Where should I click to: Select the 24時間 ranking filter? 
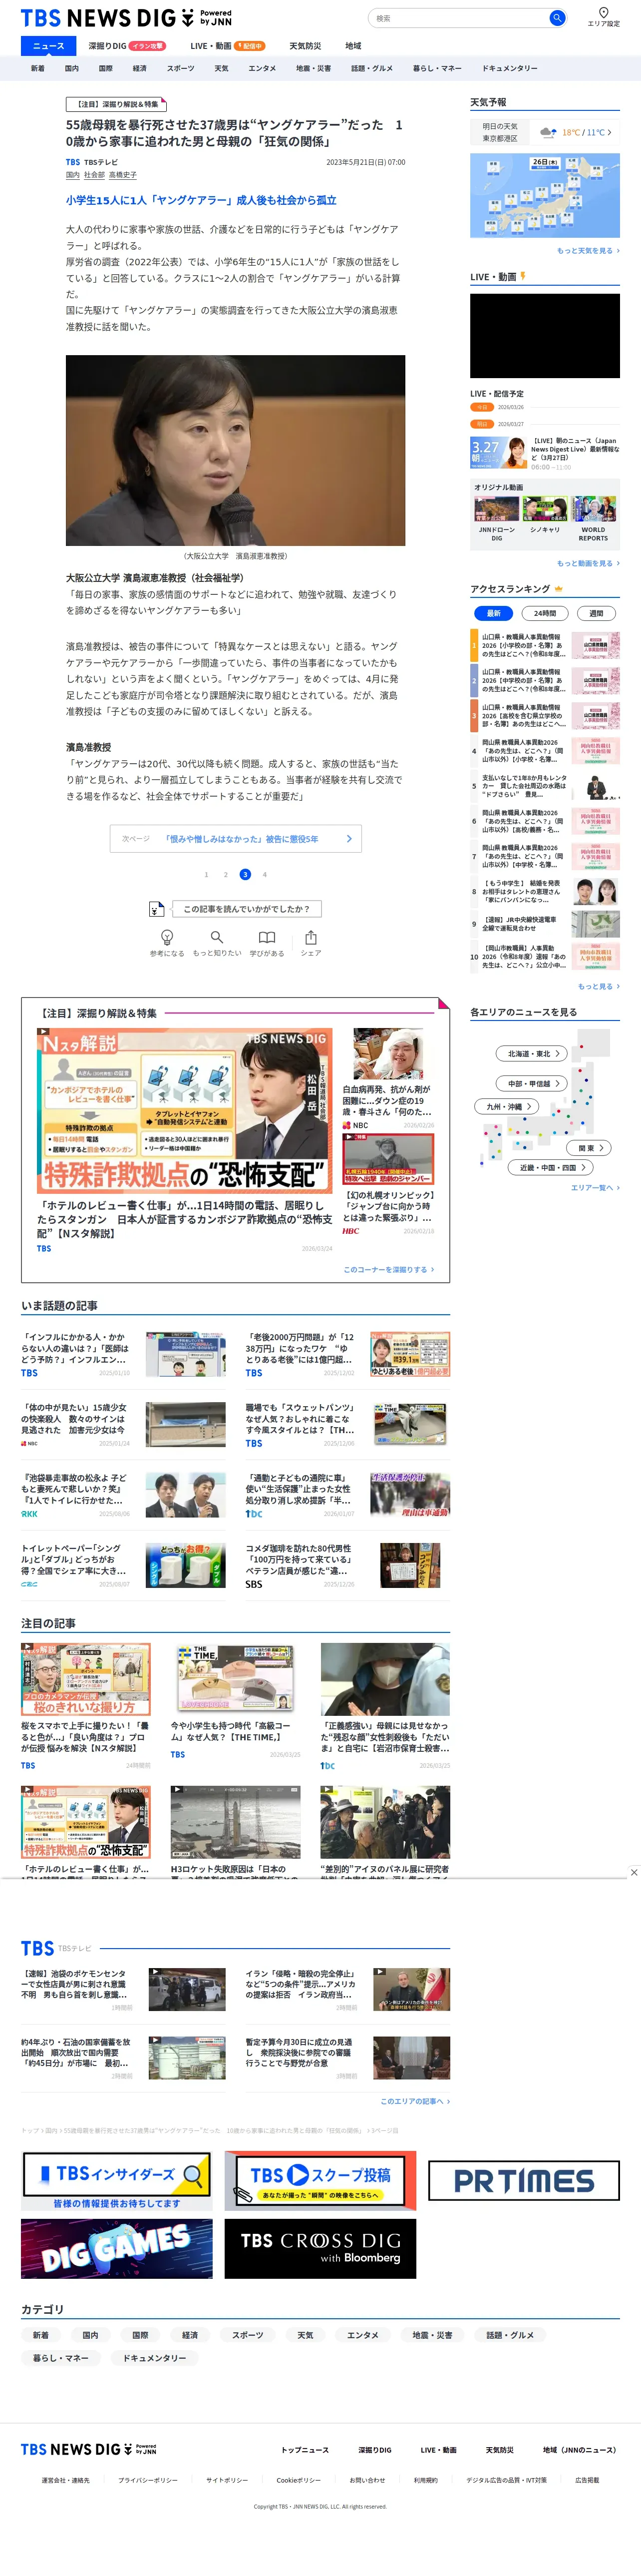[x=545, y=613]
